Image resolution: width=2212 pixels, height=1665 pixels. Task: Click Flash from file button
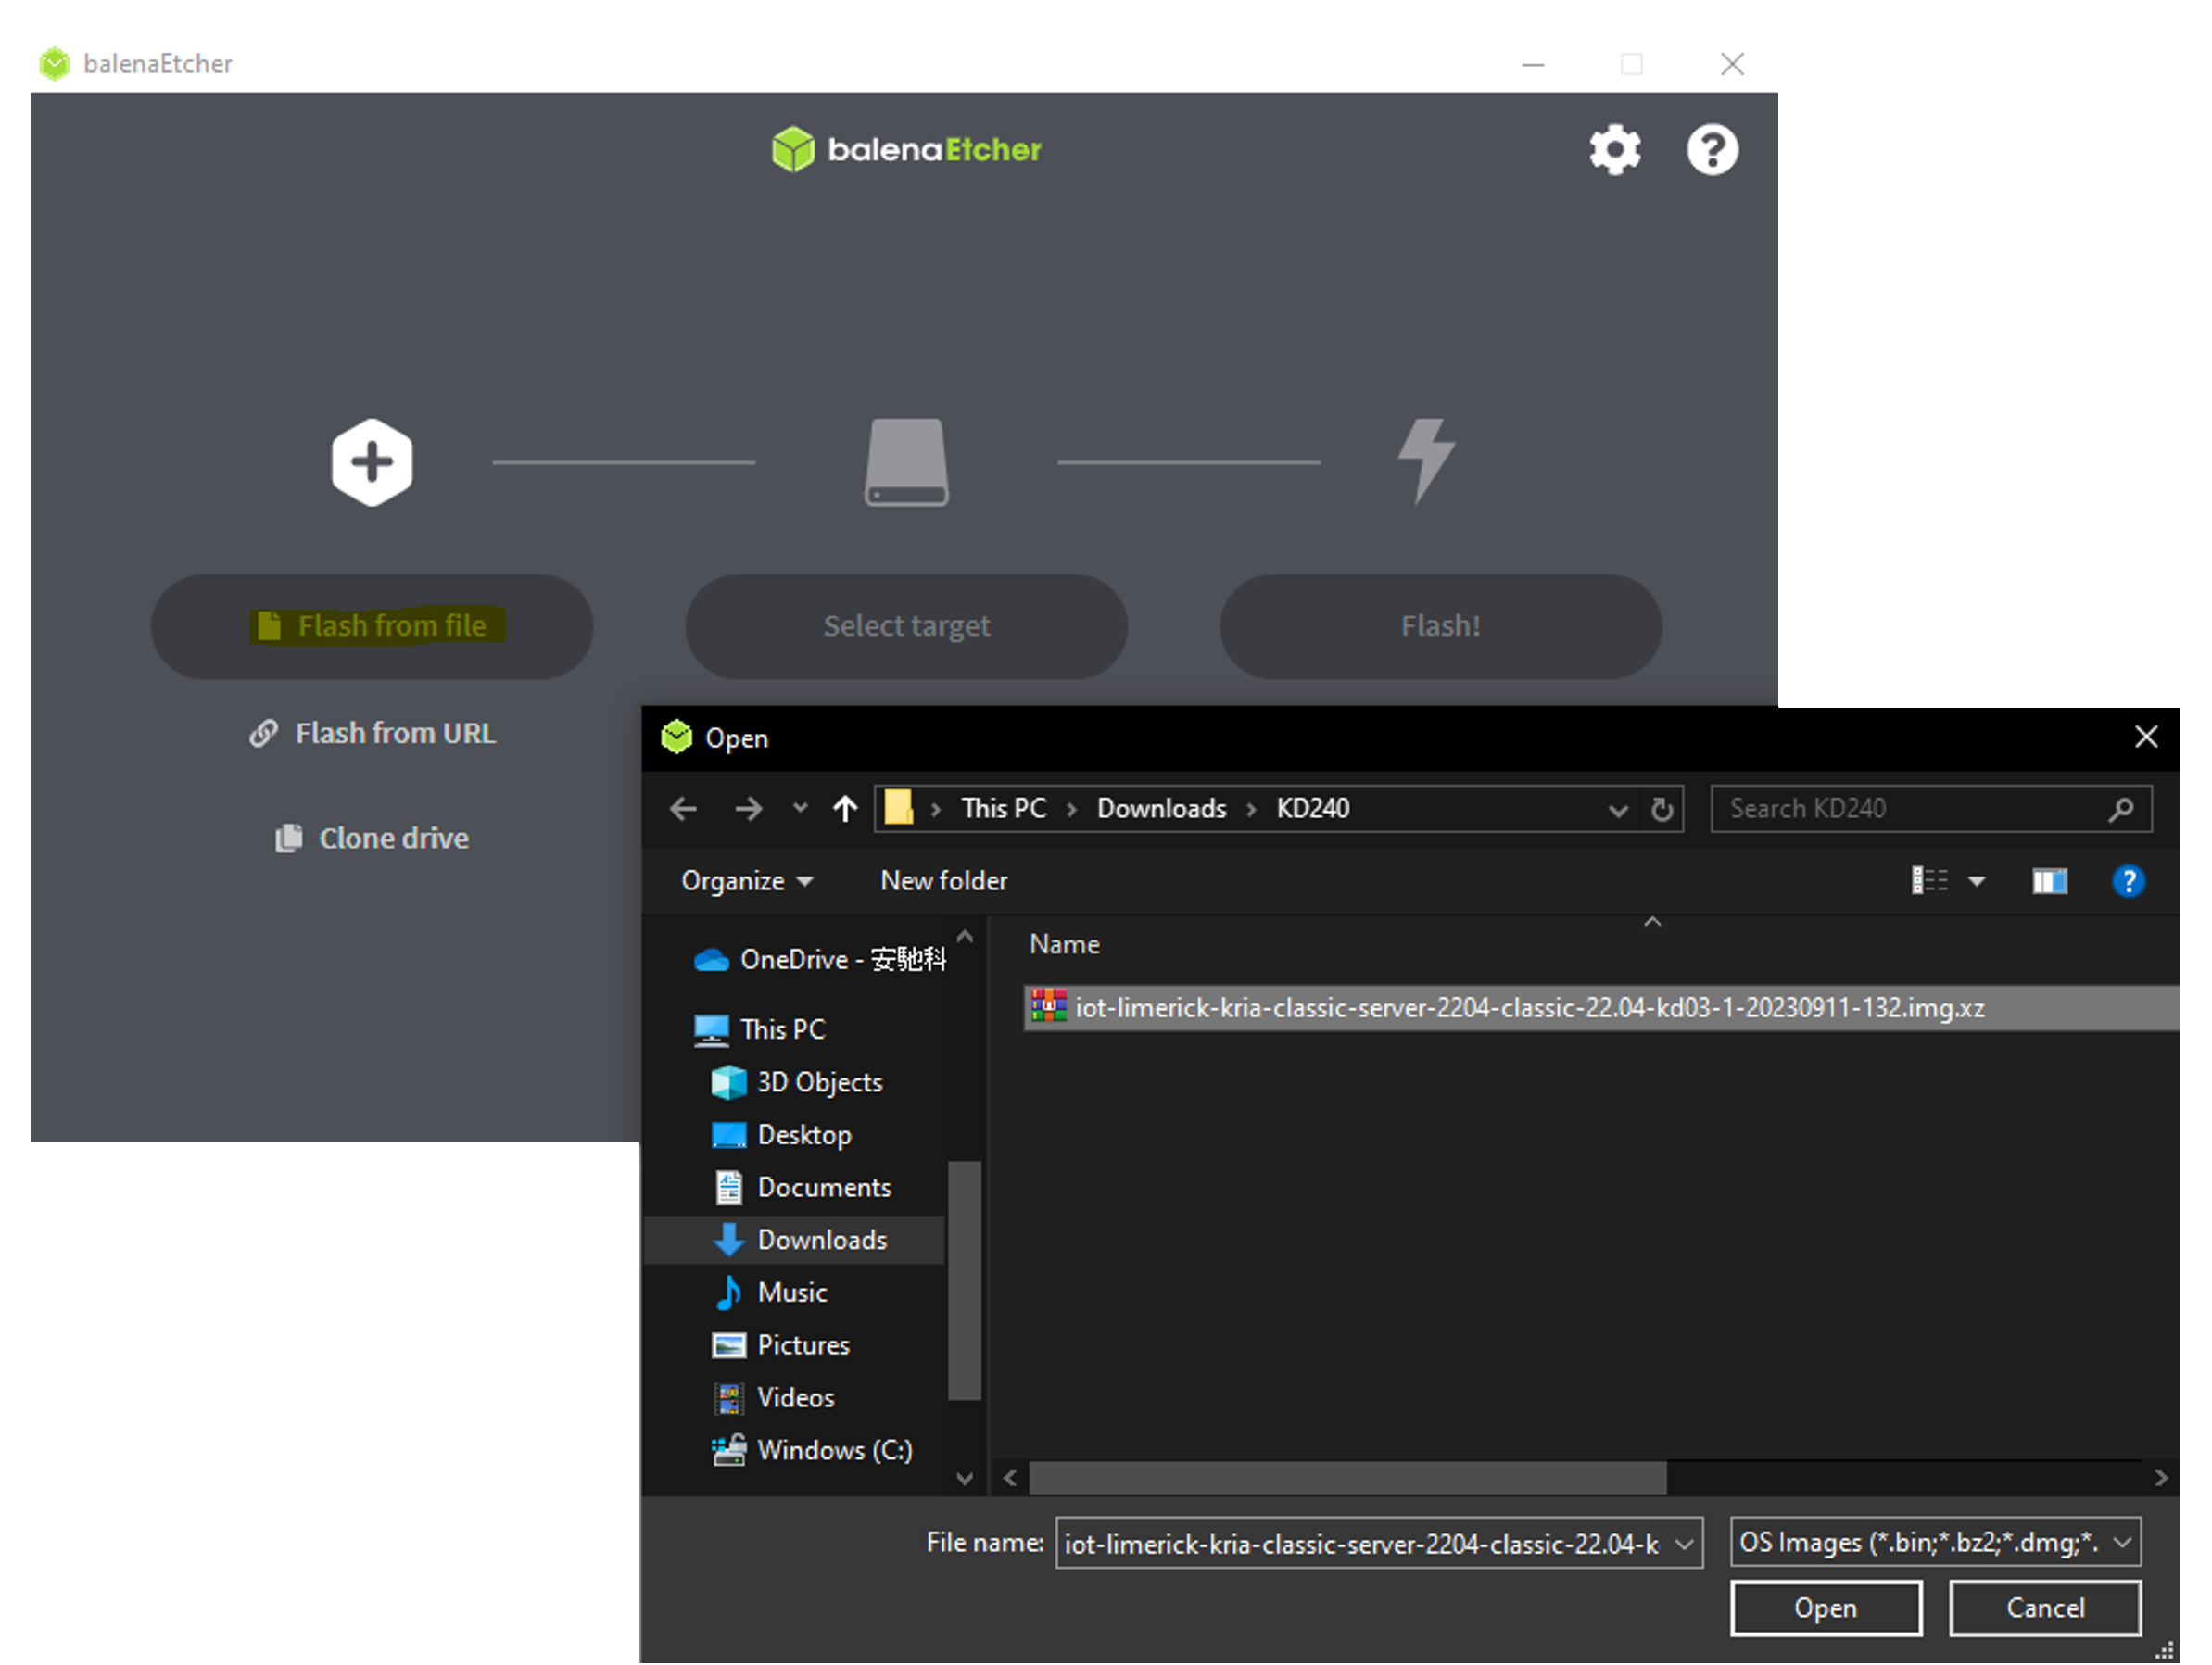(372, 626)
